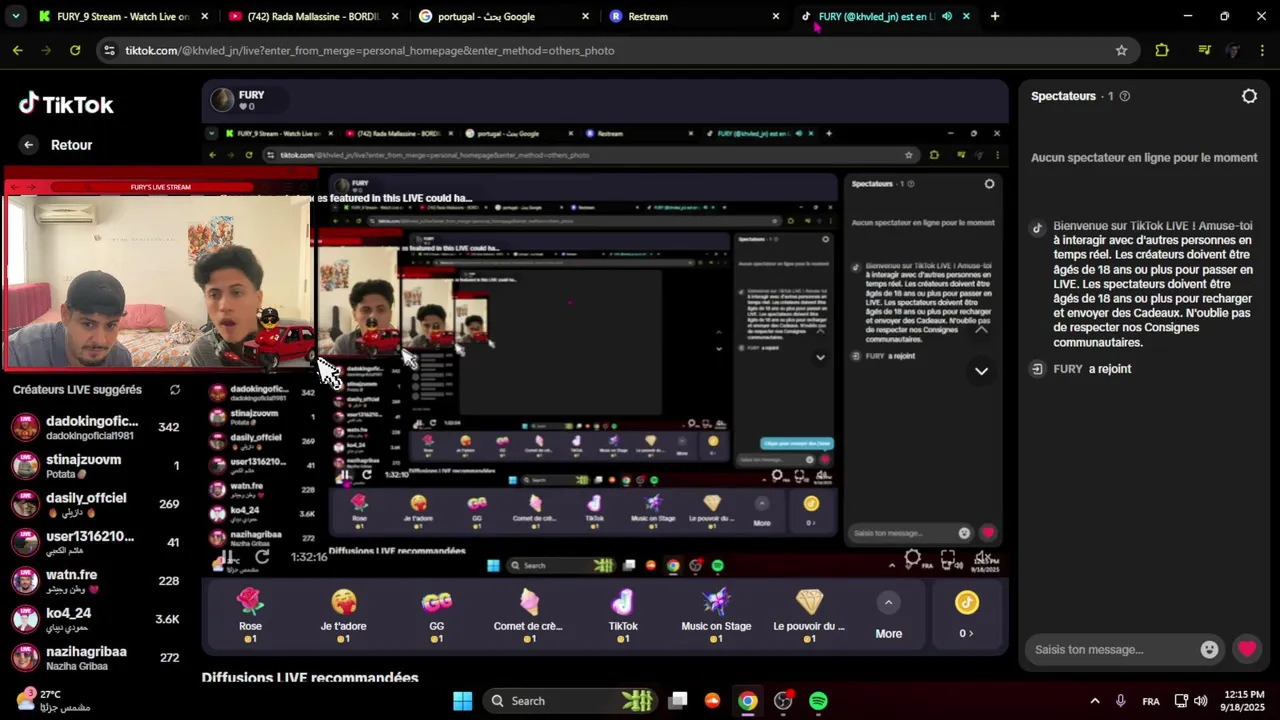
Task: Go back in Chrome browser history
Action: pyautogui.click(x=18, y=50)
